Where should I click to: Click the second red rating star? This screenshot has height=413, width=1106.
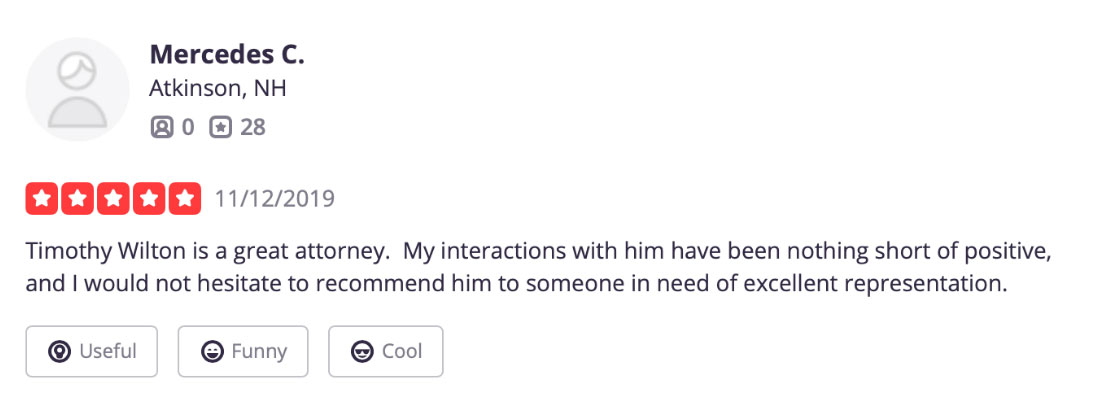(x=78, y=199)
